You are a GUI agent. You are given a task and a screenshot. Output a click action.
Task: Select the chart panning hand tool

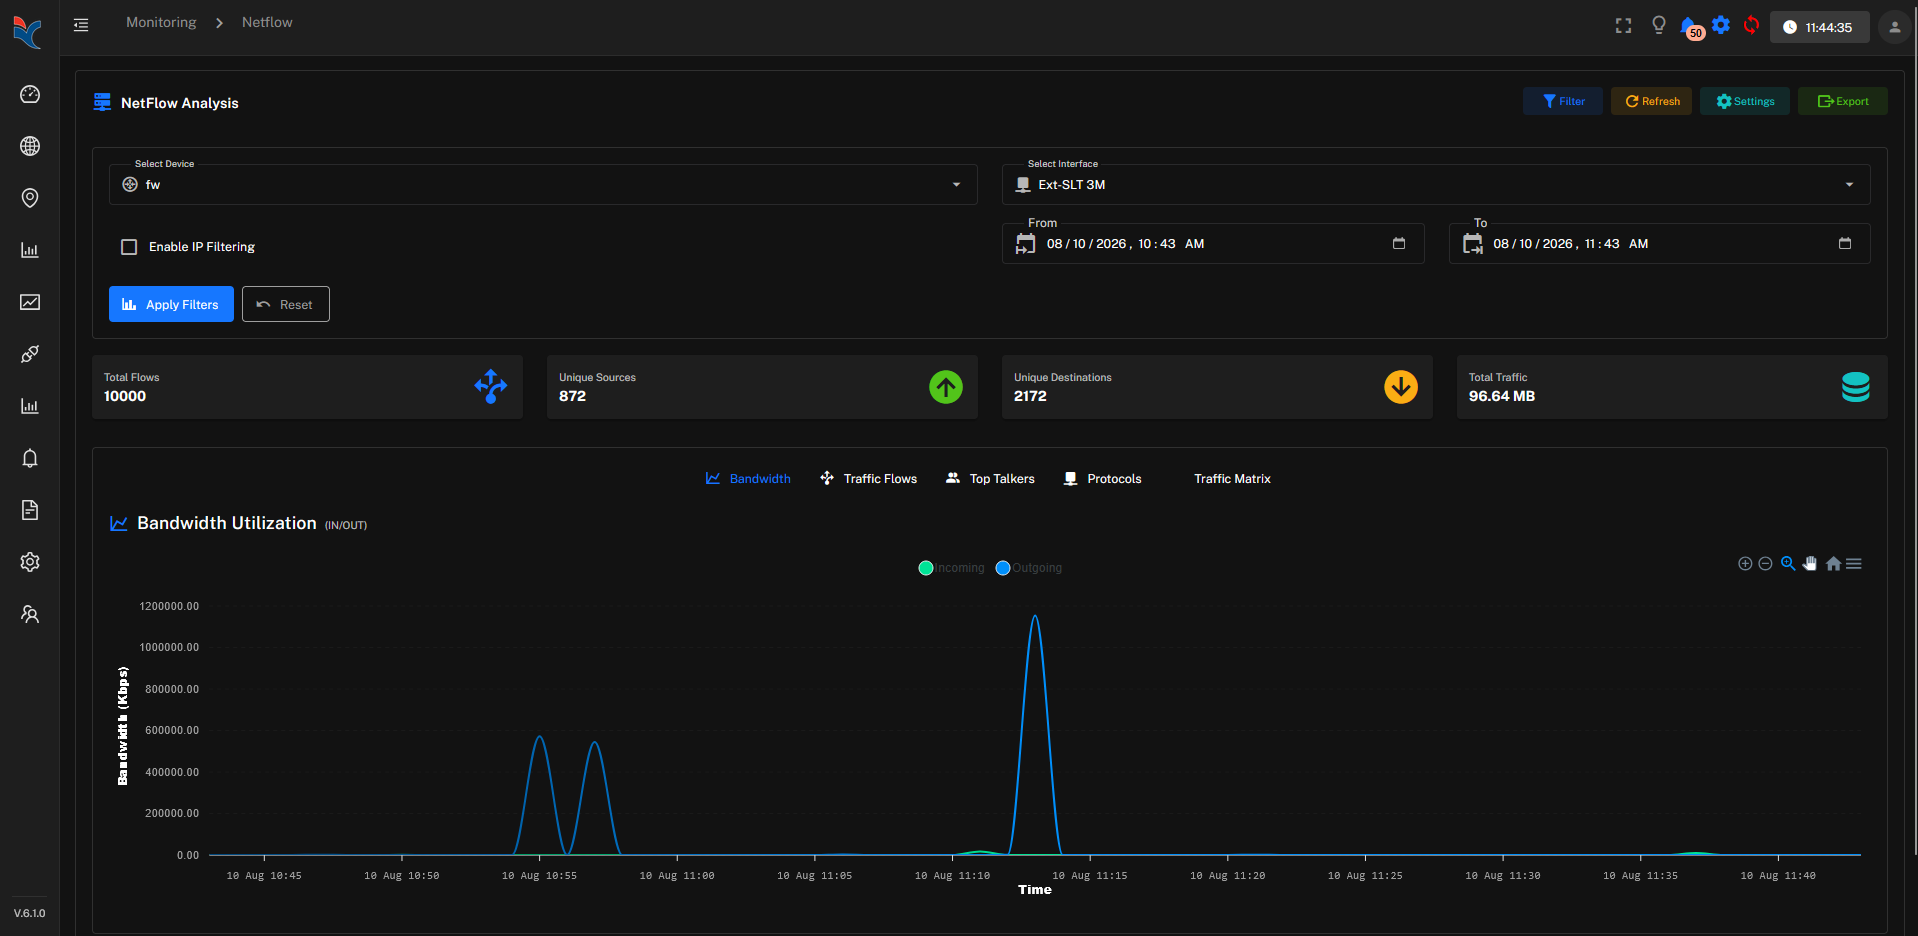[1810, 564]
